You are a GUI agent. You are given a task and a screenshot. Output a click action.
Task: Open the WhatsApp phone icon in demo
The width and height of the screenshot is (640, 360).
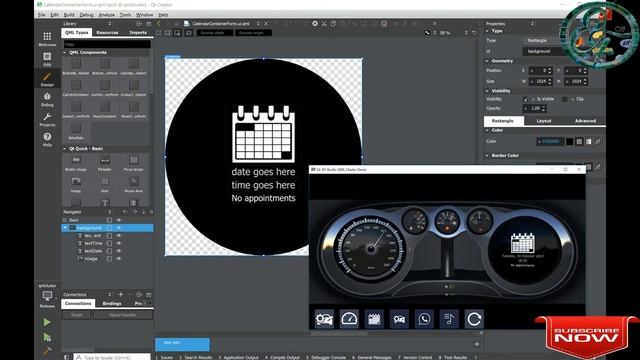point(424,319)
